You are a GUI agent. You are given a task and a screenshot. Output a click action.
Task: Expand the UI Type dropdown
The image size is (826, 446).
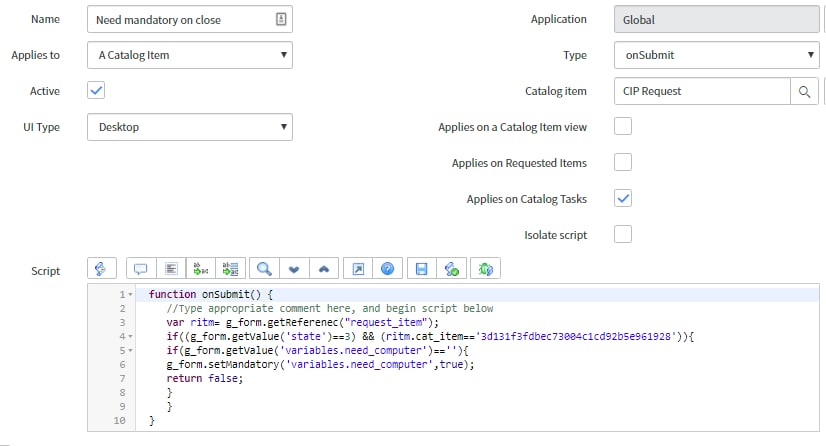189,127
